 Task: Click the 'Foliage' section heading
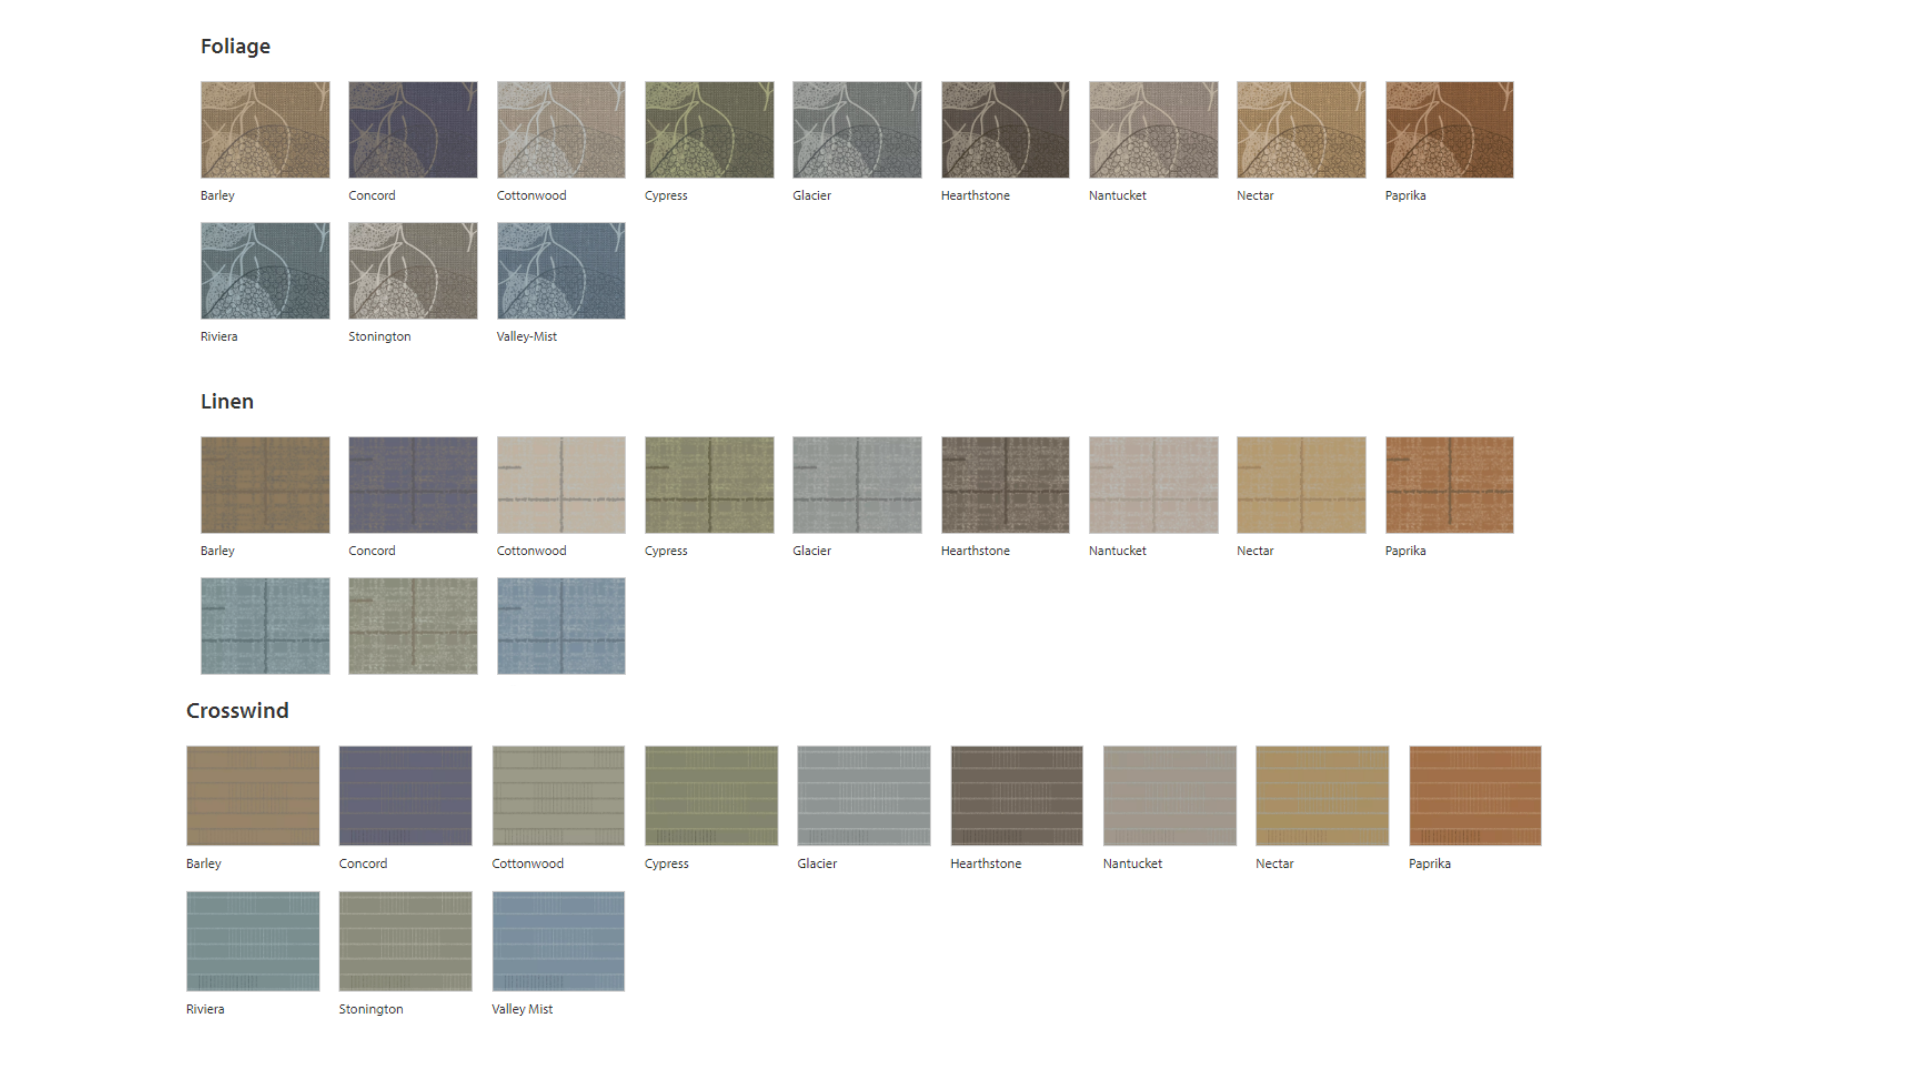[235, 47]
